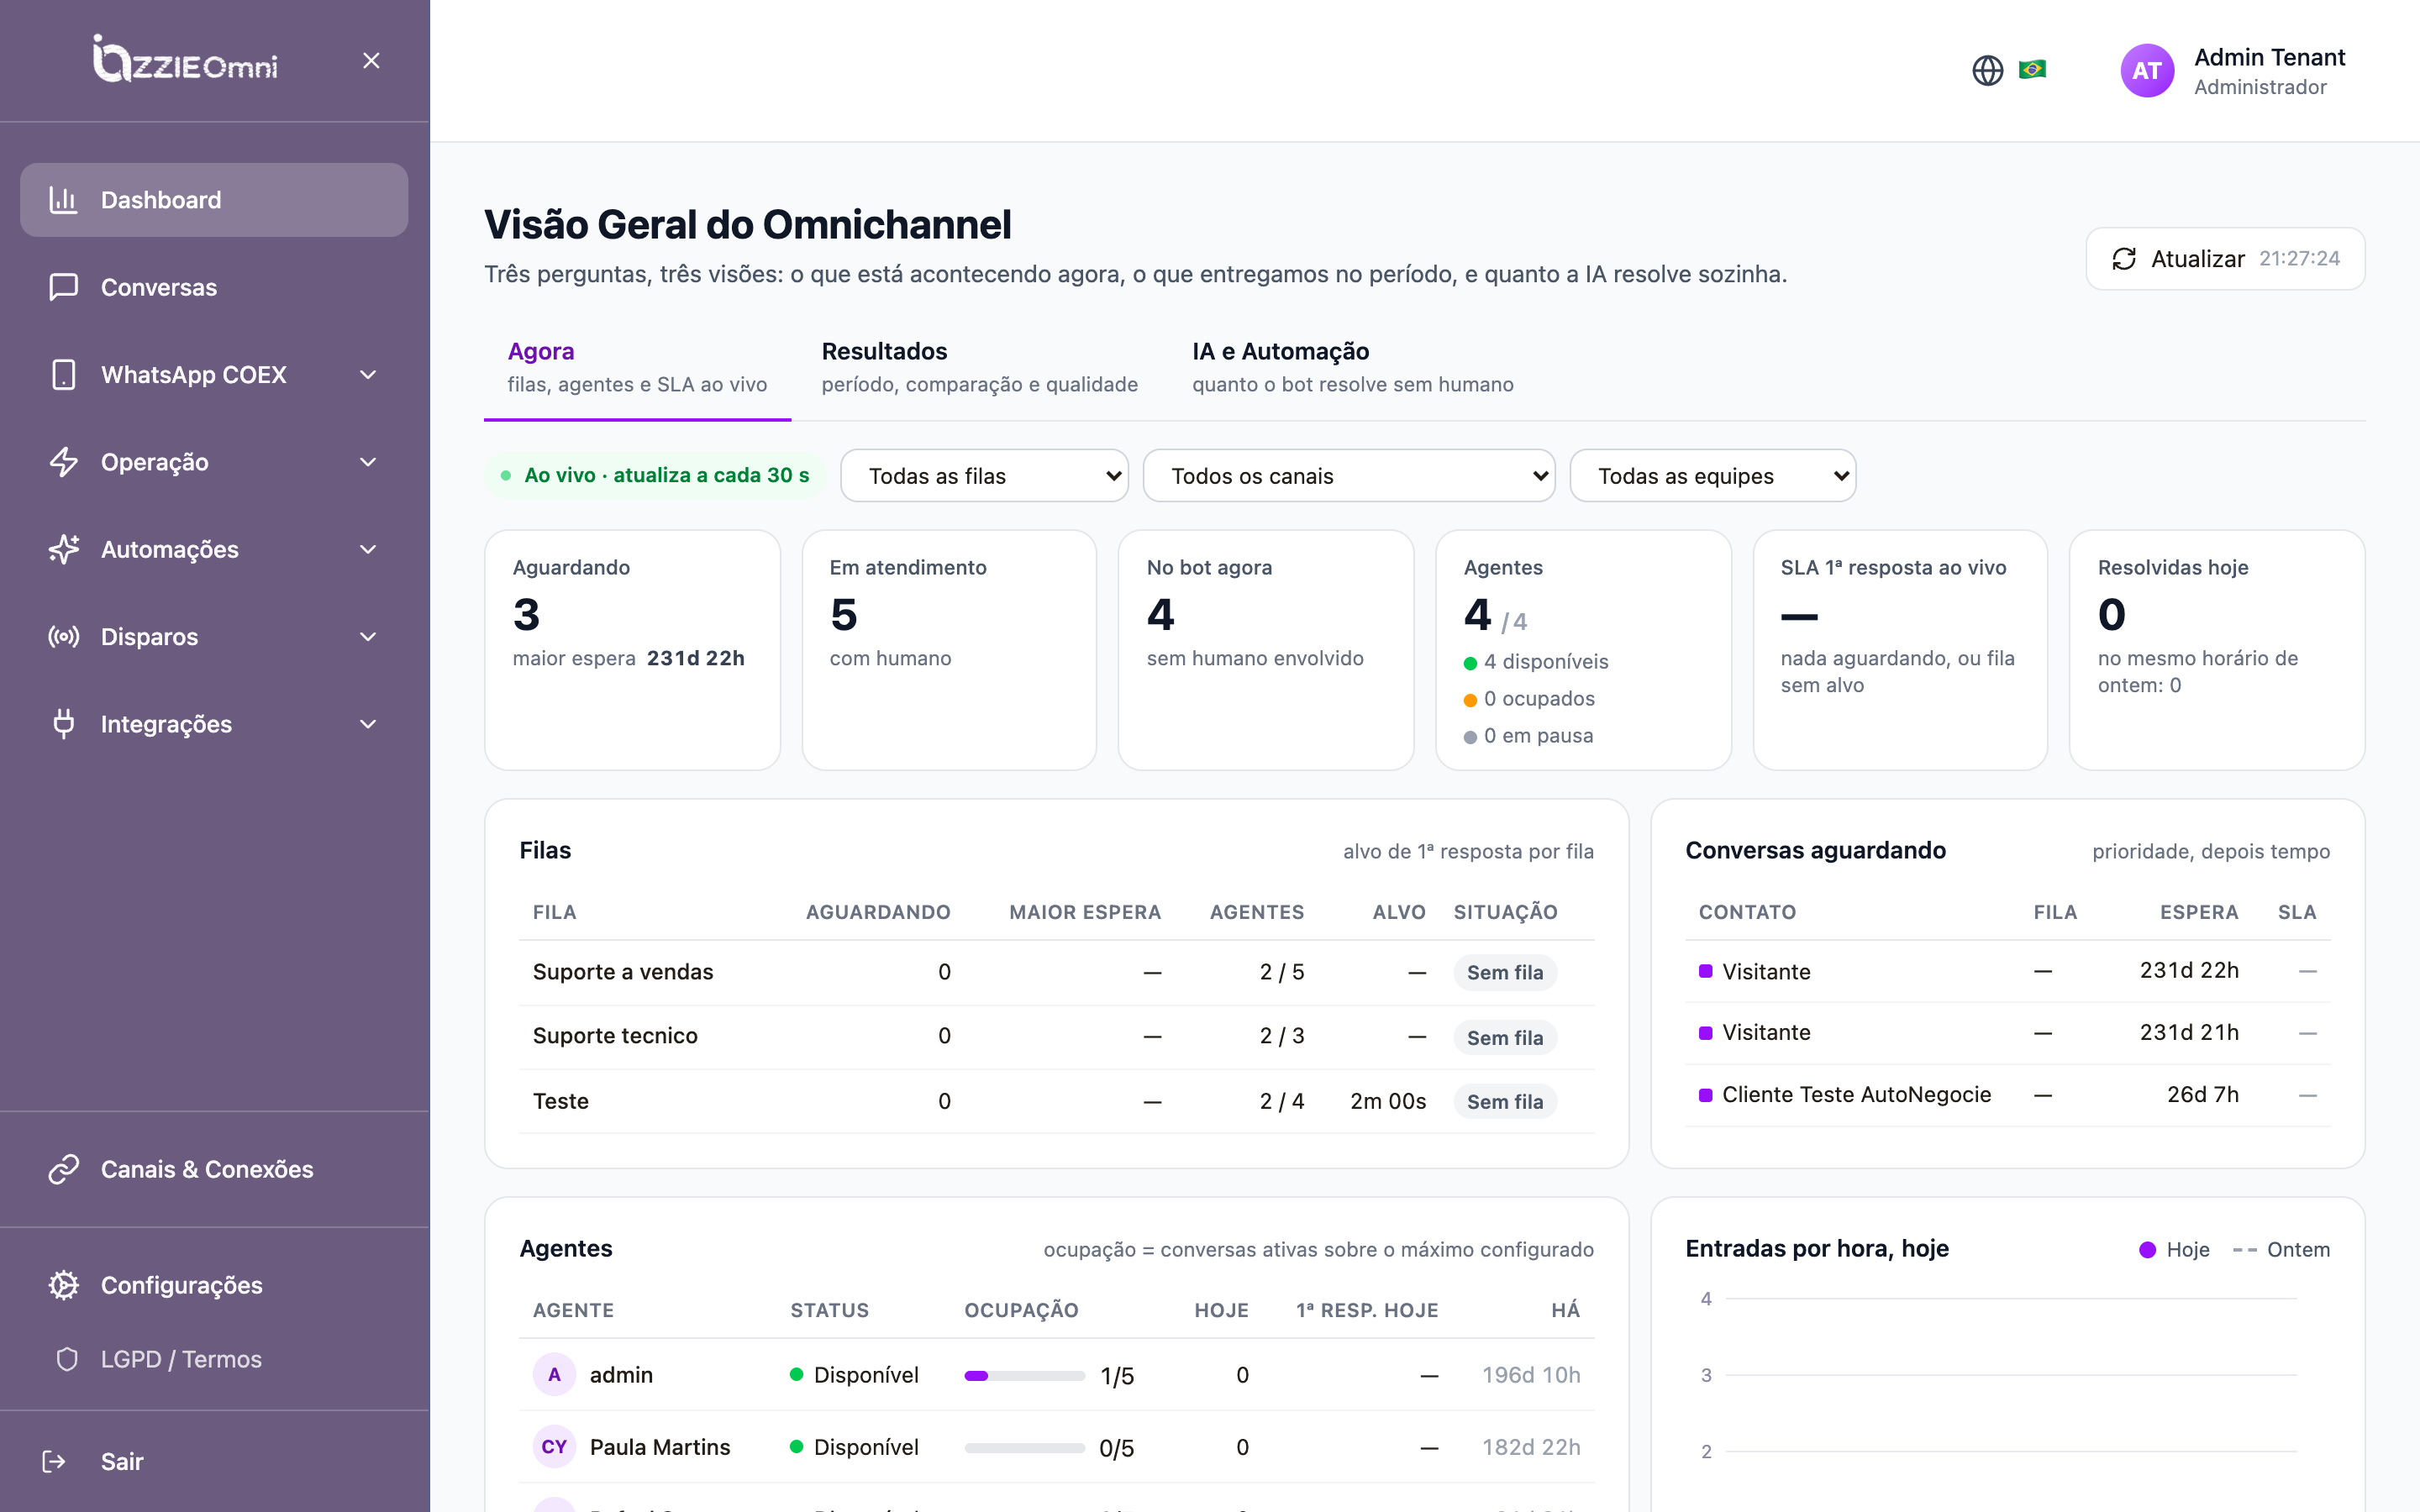
Task: Click the globe language icon
Action: (1987, 70)
